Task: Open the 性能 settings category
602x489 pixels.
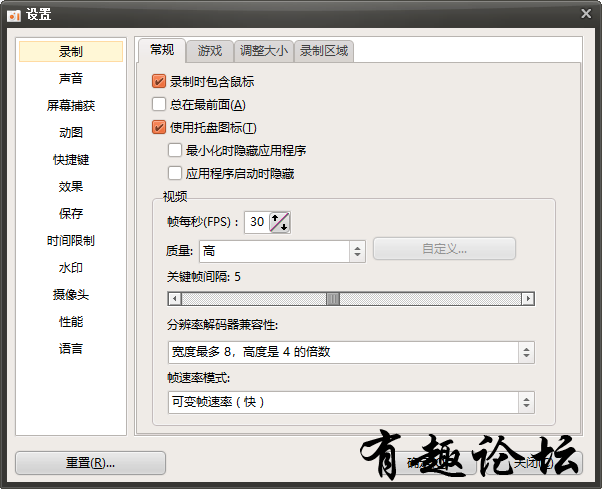Action: [71, 322]
